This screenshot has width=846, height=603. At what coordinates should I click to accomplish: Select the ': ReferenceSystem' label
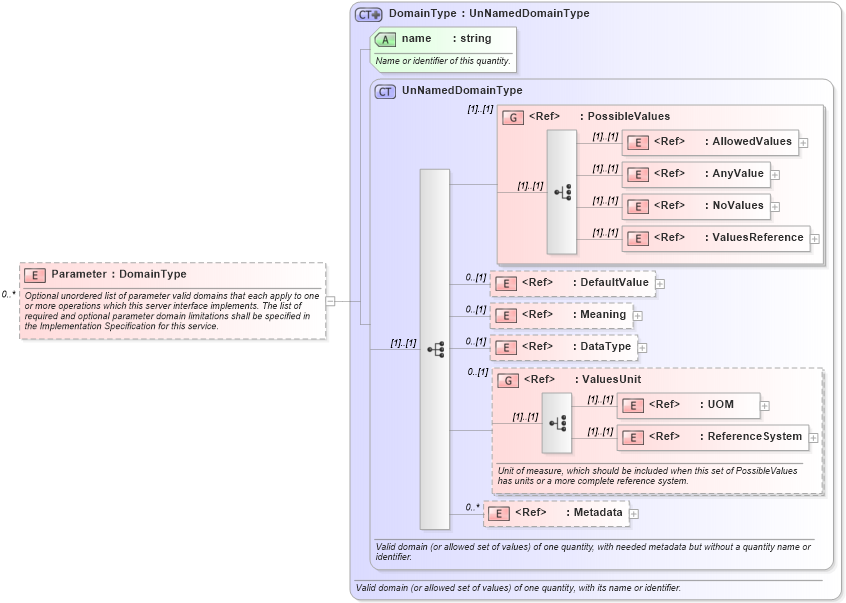[751, 436]
